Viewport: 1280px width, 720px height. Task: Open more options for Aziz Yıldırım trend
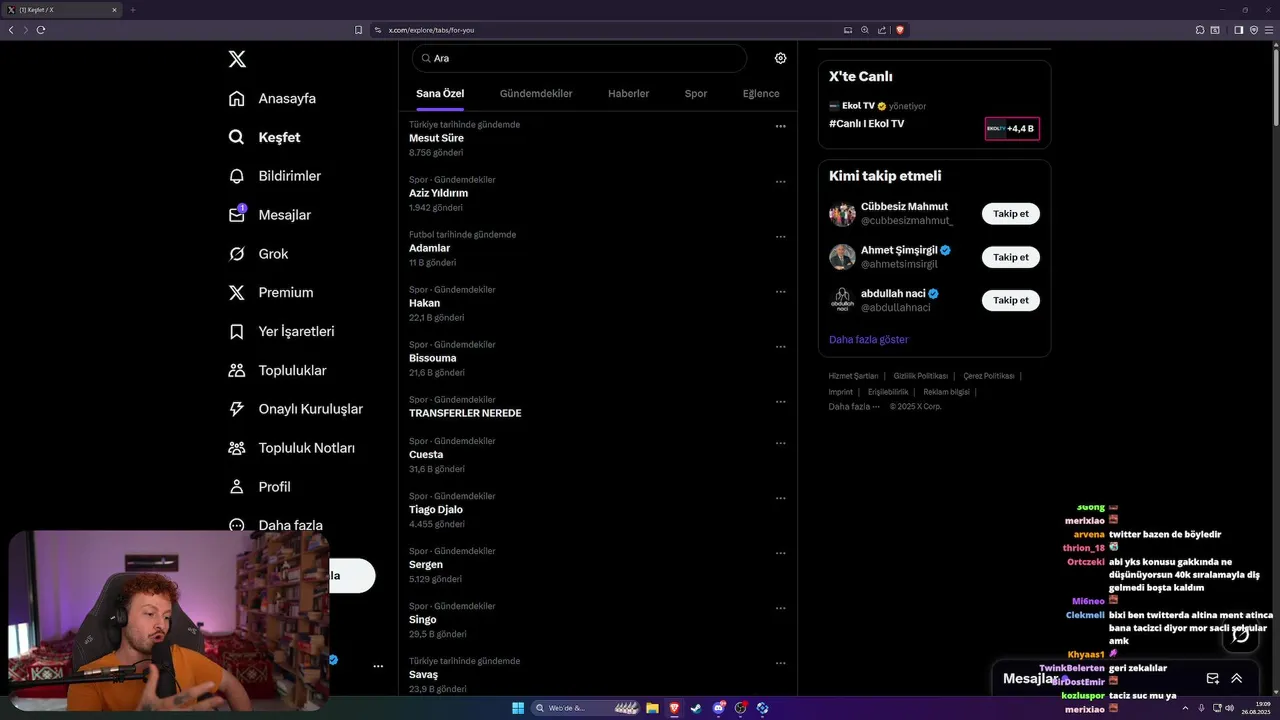(x=780, y=182)
